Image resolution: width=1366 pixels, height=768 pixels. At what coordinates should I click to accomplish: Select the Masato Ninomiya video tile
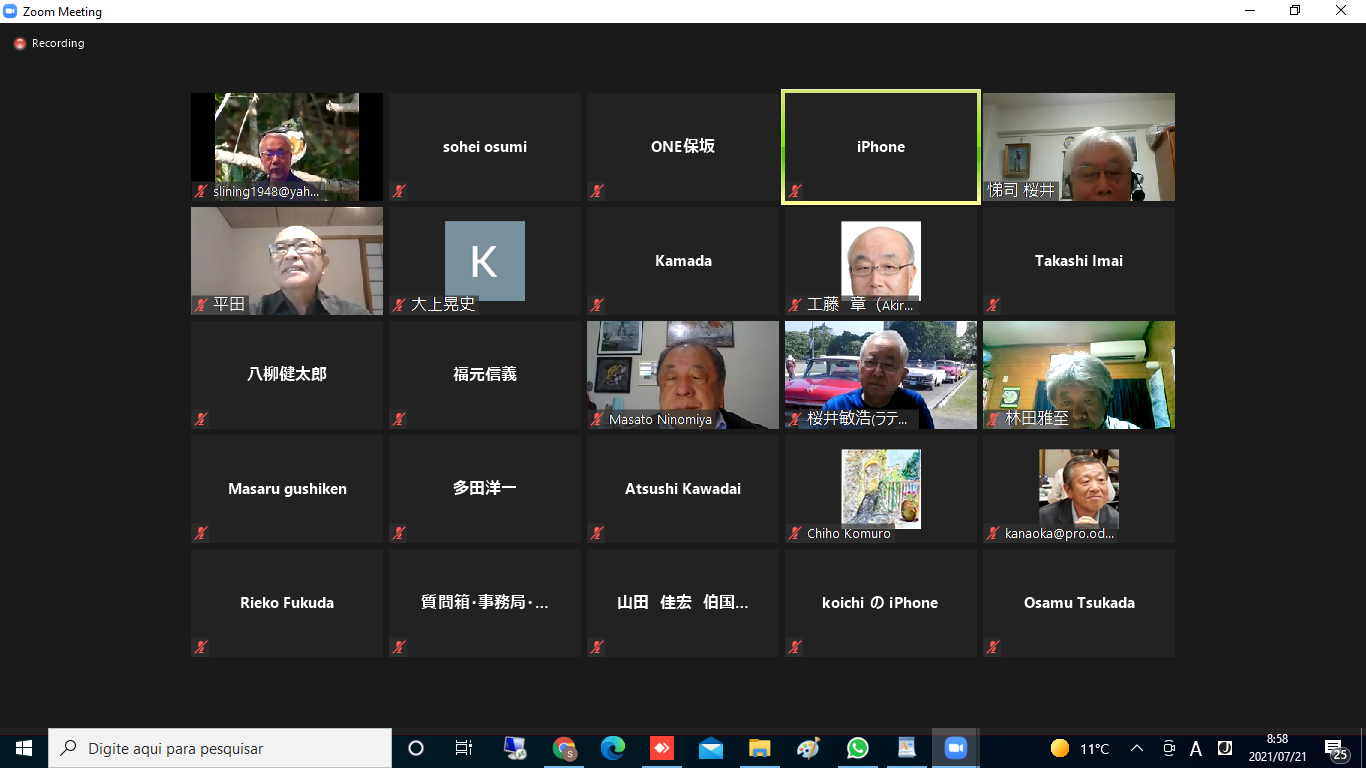pyautogui.click(x=683, y=375)
